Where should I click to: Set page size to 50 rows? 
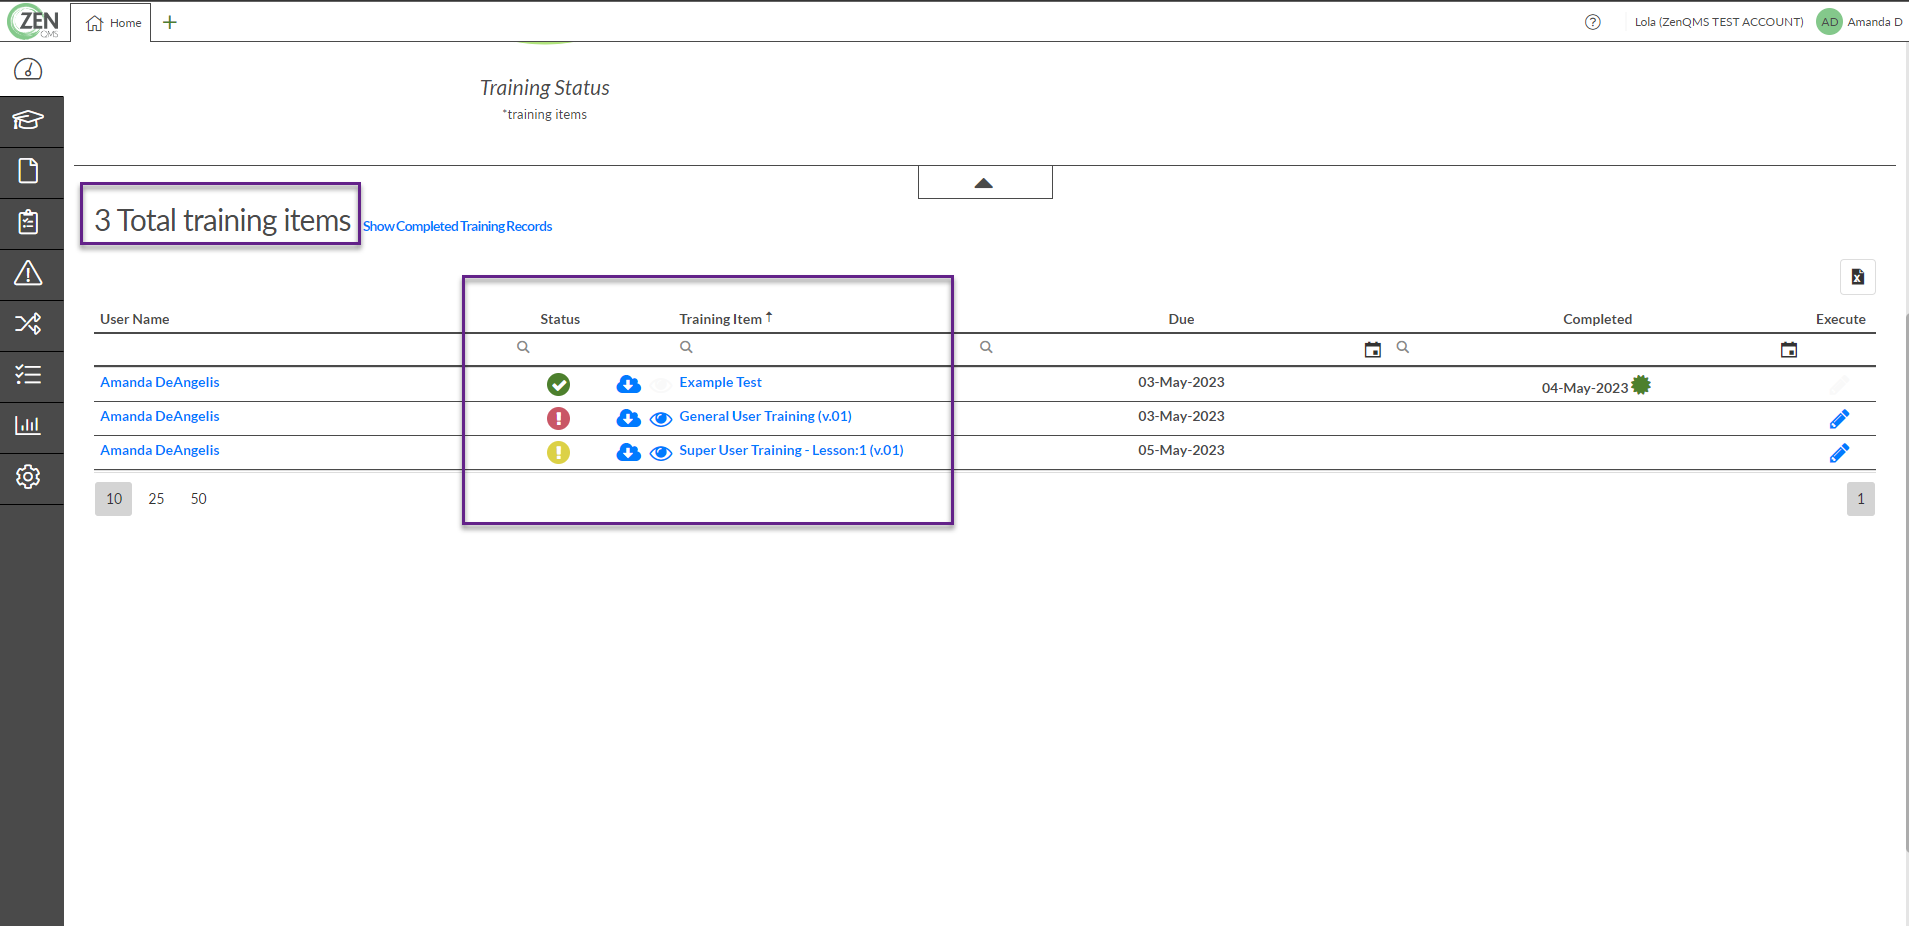pos(199,499)
